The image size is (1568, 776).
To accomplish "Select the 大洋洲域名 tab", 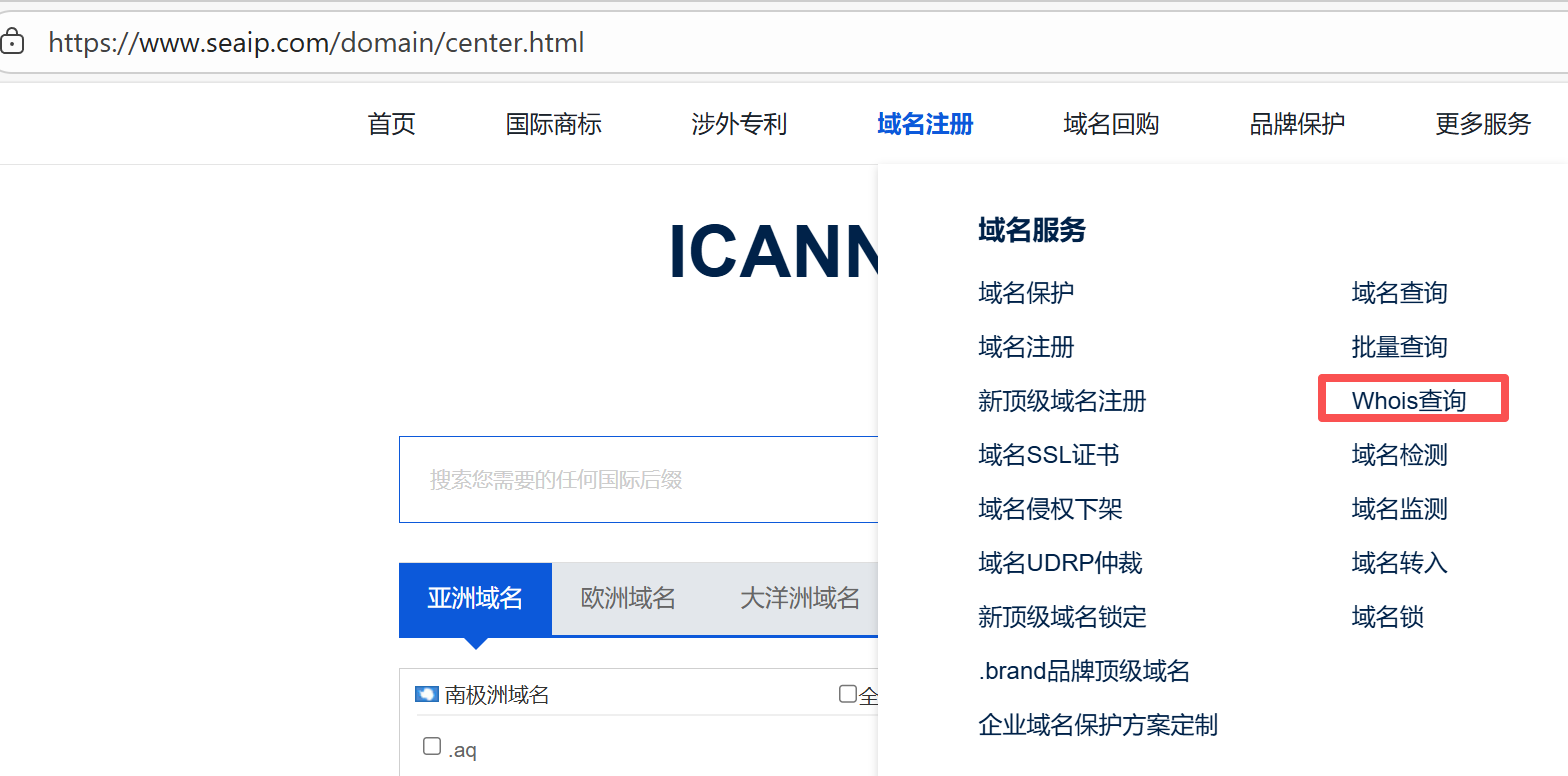I will (799, 598).
